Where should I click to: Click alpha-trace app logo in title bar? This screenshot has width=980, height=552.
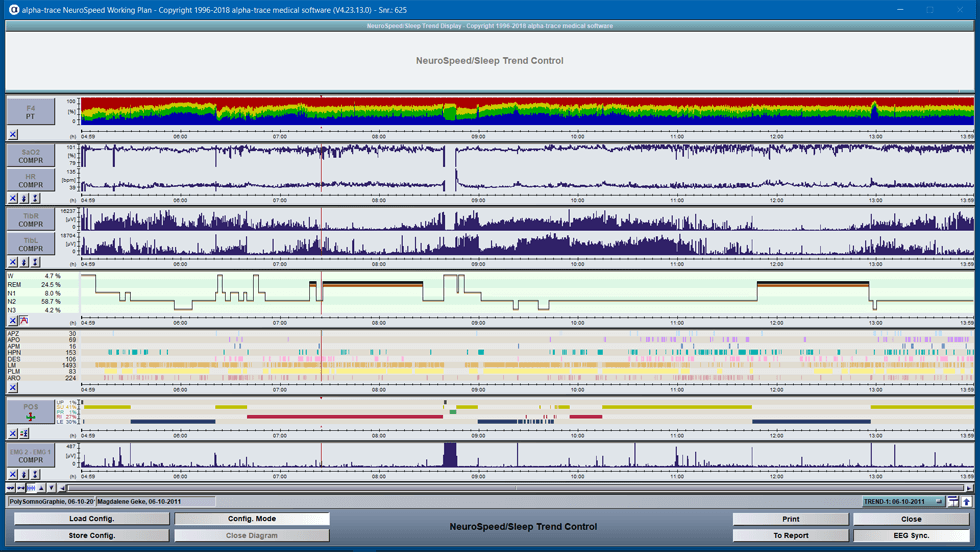pyautogui.click(x=14, y=10)
